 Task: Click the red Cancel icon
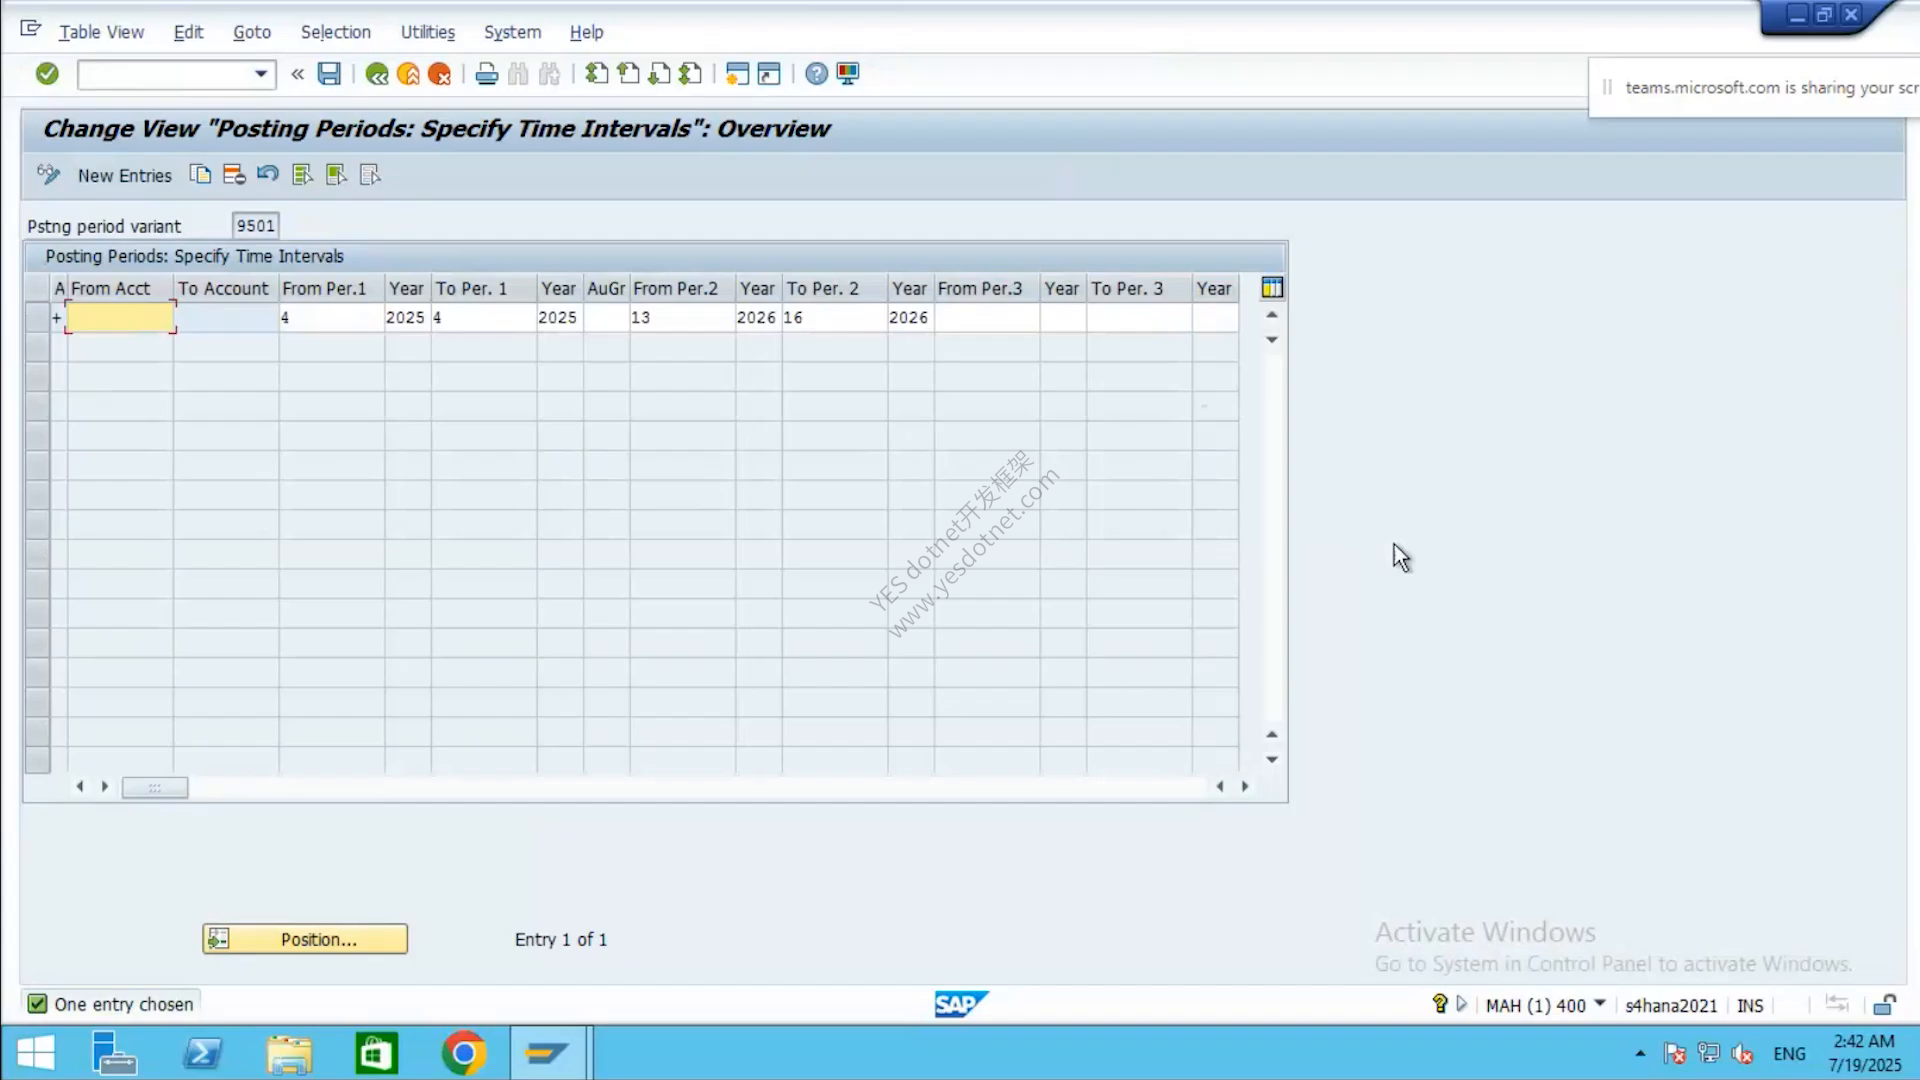tap(439, 74)
